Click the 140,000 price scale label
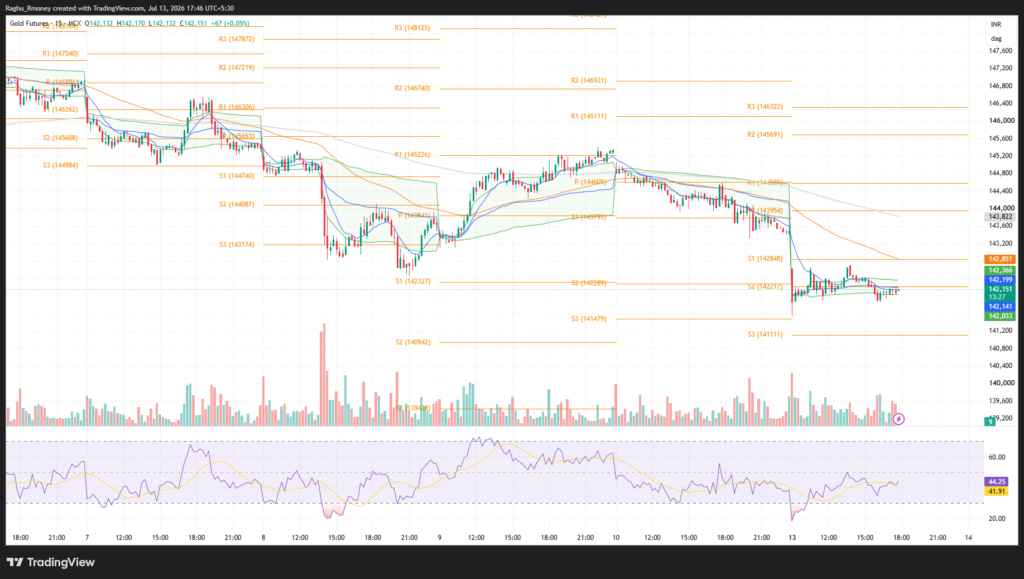Image resolution: width=1024 pixels, height=579 pixels. click(1001, 383)
